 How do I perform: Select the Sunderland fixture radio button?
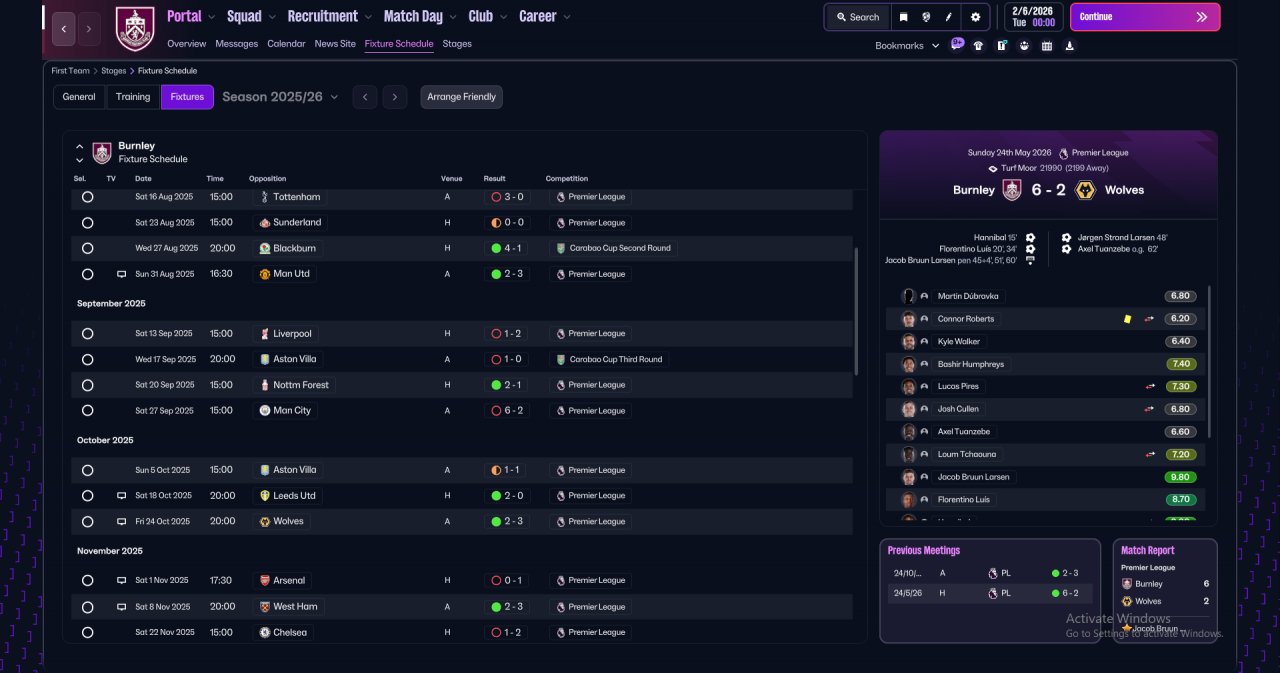(x=87, y=223)
